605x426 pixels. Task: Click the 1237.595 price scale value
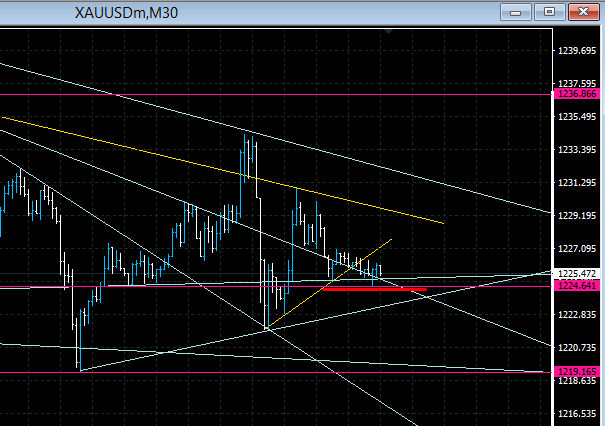coord(577,84)
